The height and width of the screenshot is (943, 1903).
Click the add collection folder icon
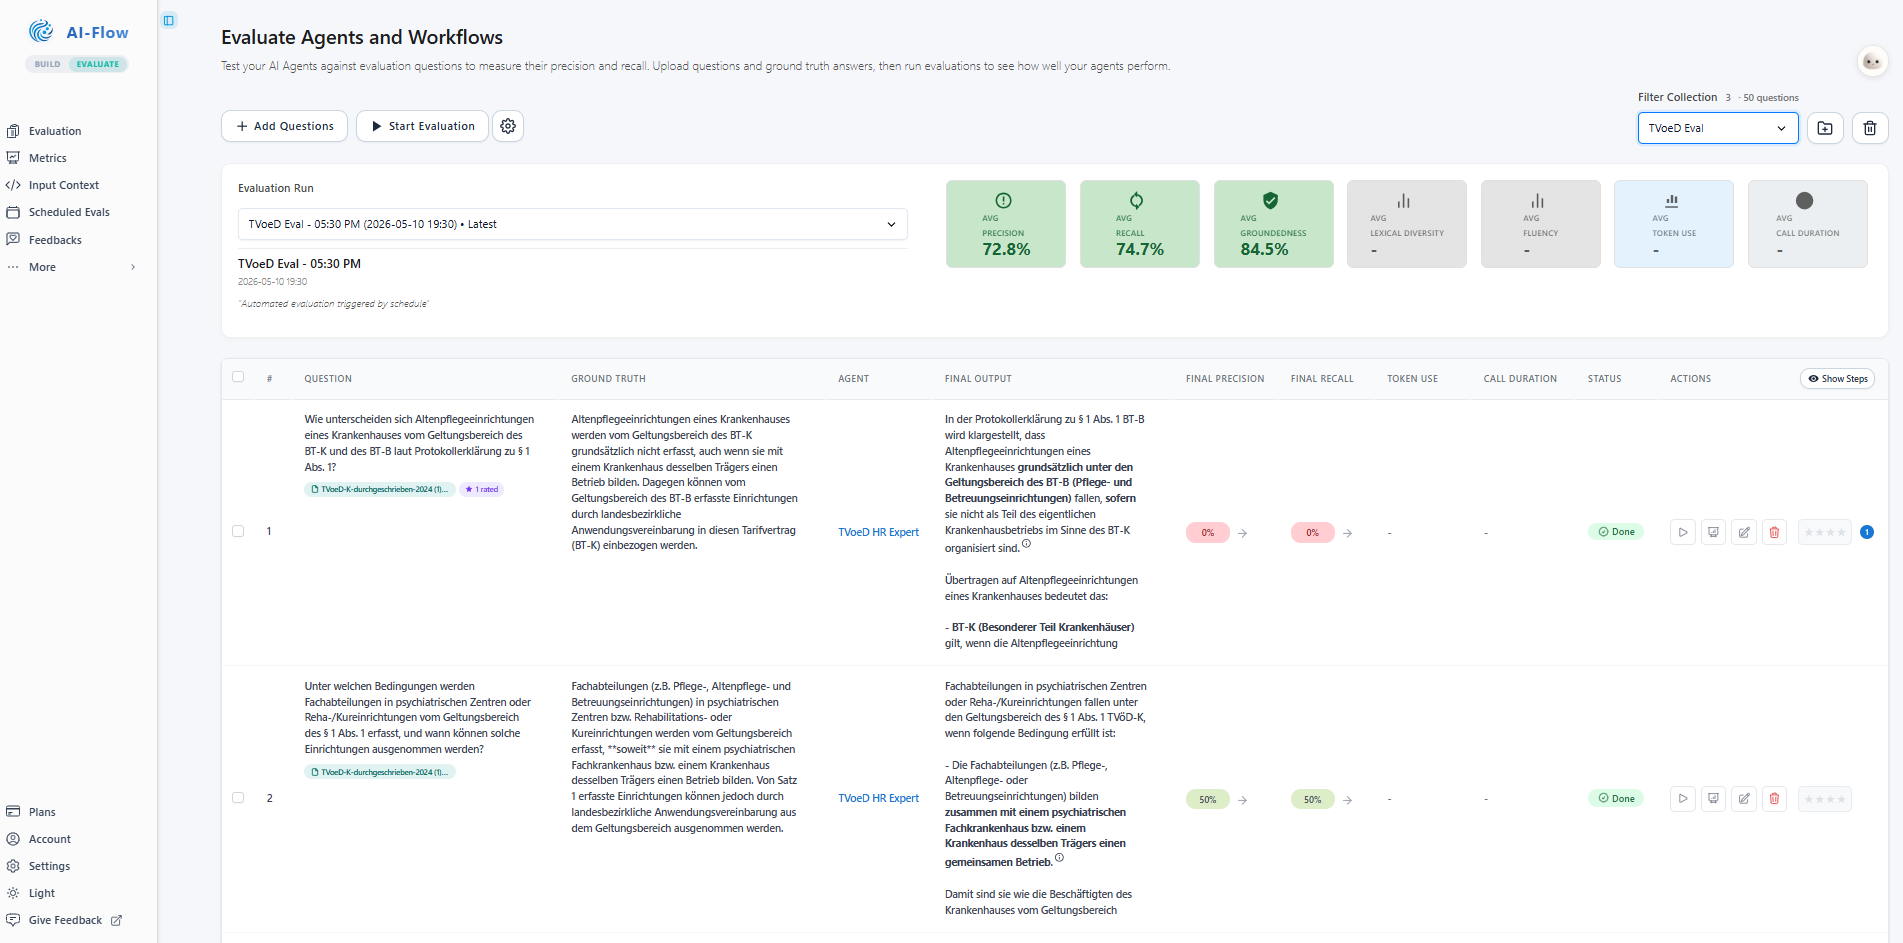pyautogui.click(x=1825, y=128)
